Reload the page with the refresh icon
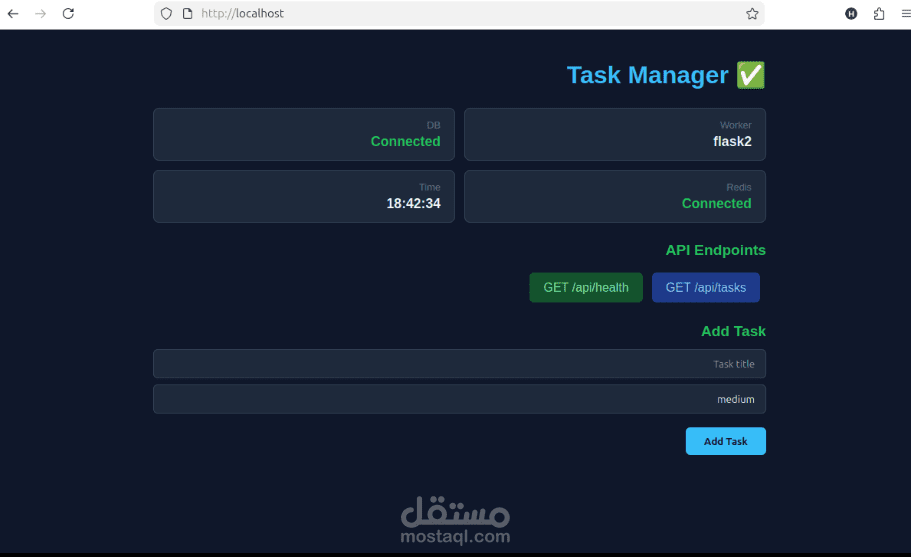 pos(68,13)
